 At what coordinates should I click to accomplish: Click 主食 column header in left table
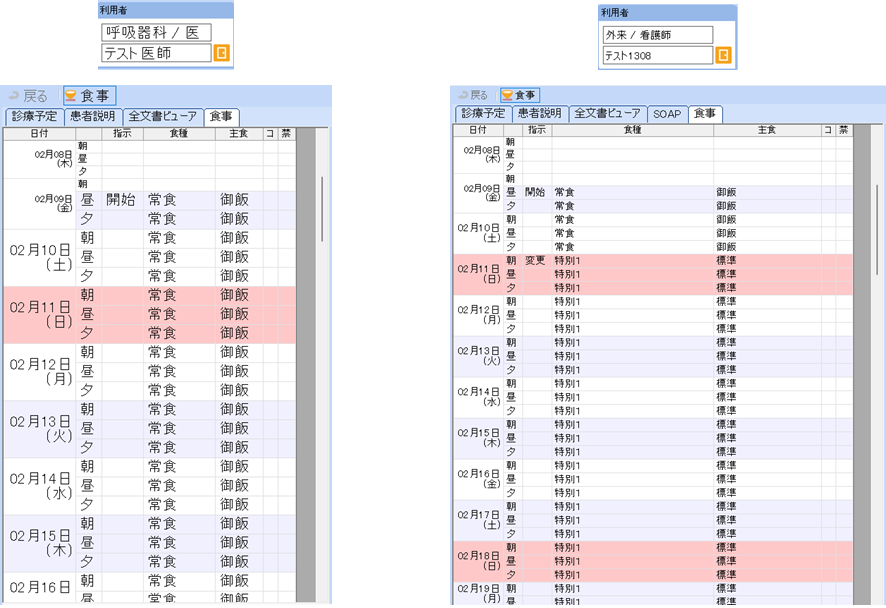pos(239,133)
